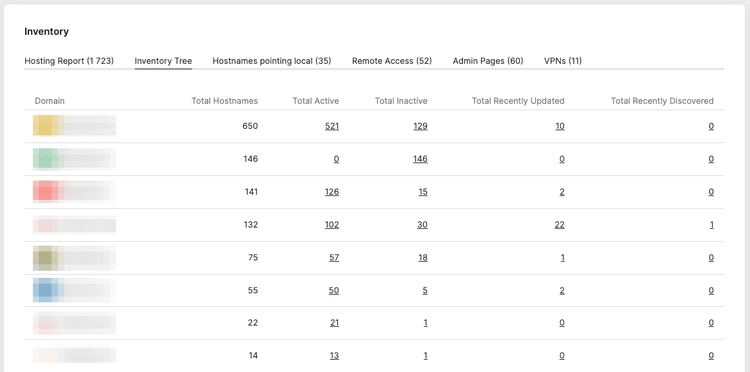
Task: Open the blurred domain with 141 hostnames
Action: point(75,191)
